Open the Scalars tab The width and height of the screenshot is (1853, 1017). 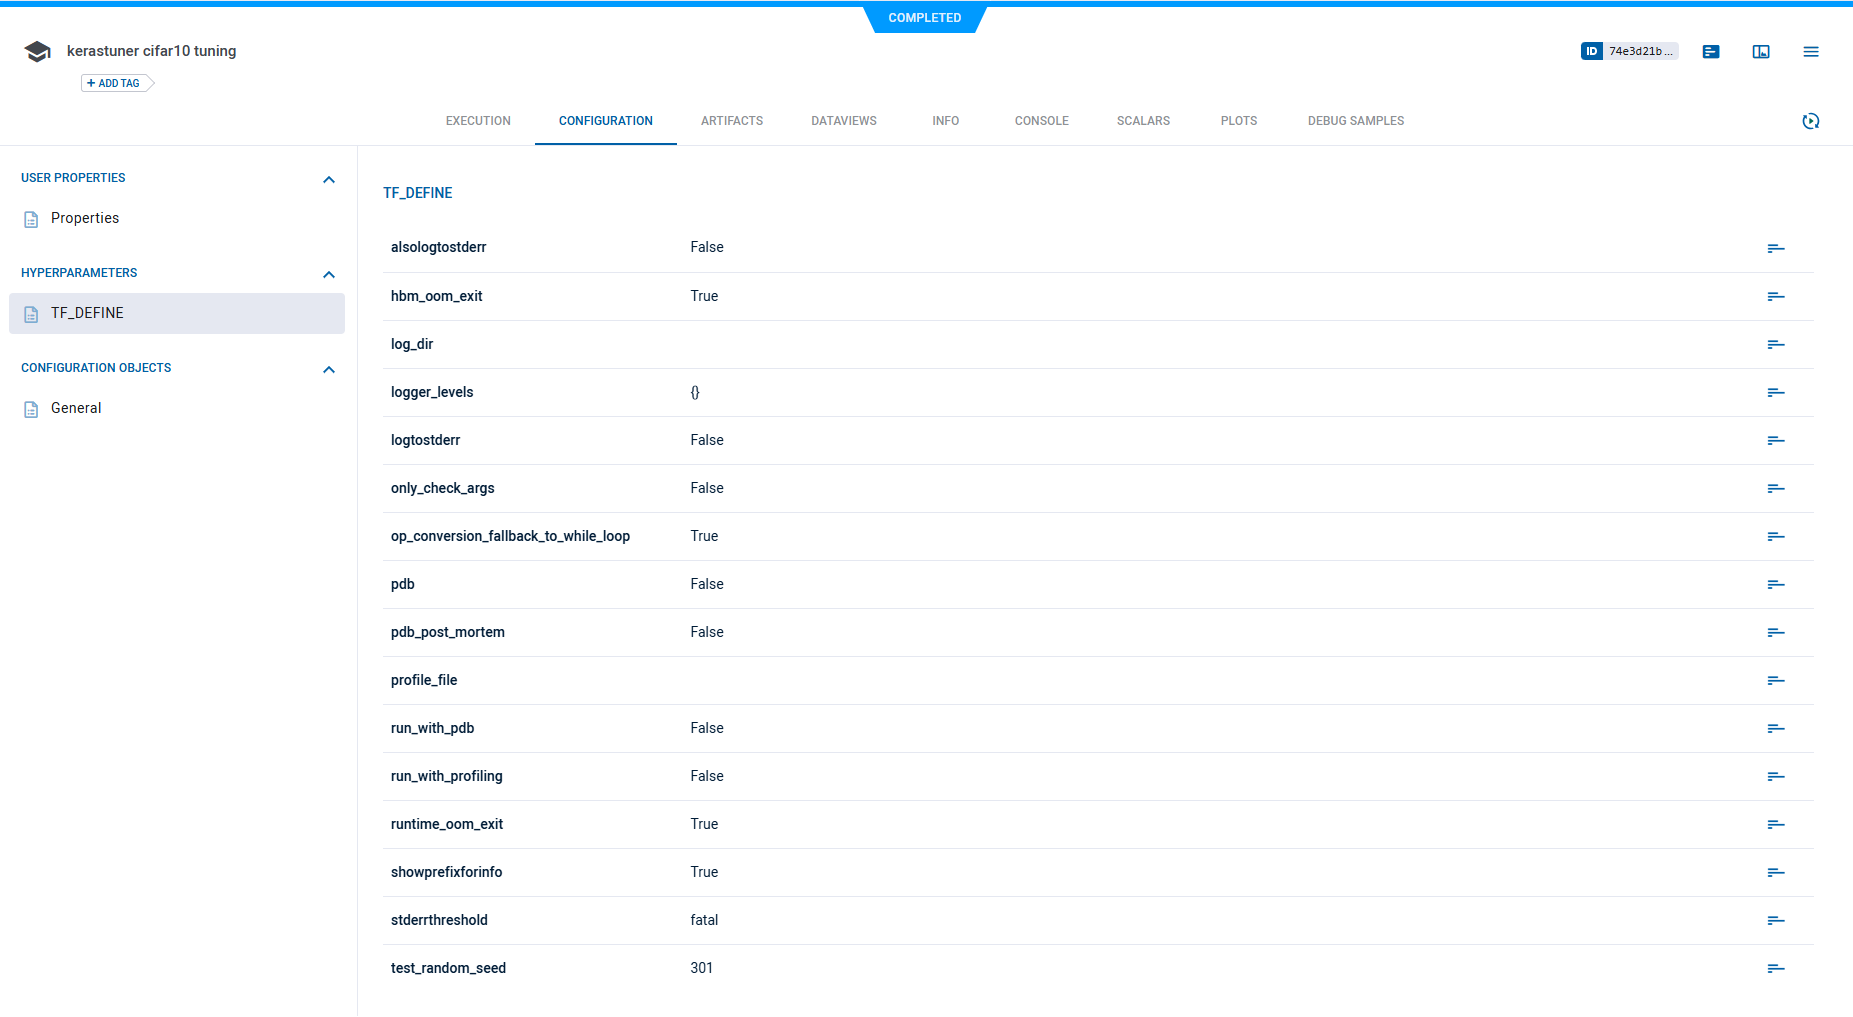1143,121
